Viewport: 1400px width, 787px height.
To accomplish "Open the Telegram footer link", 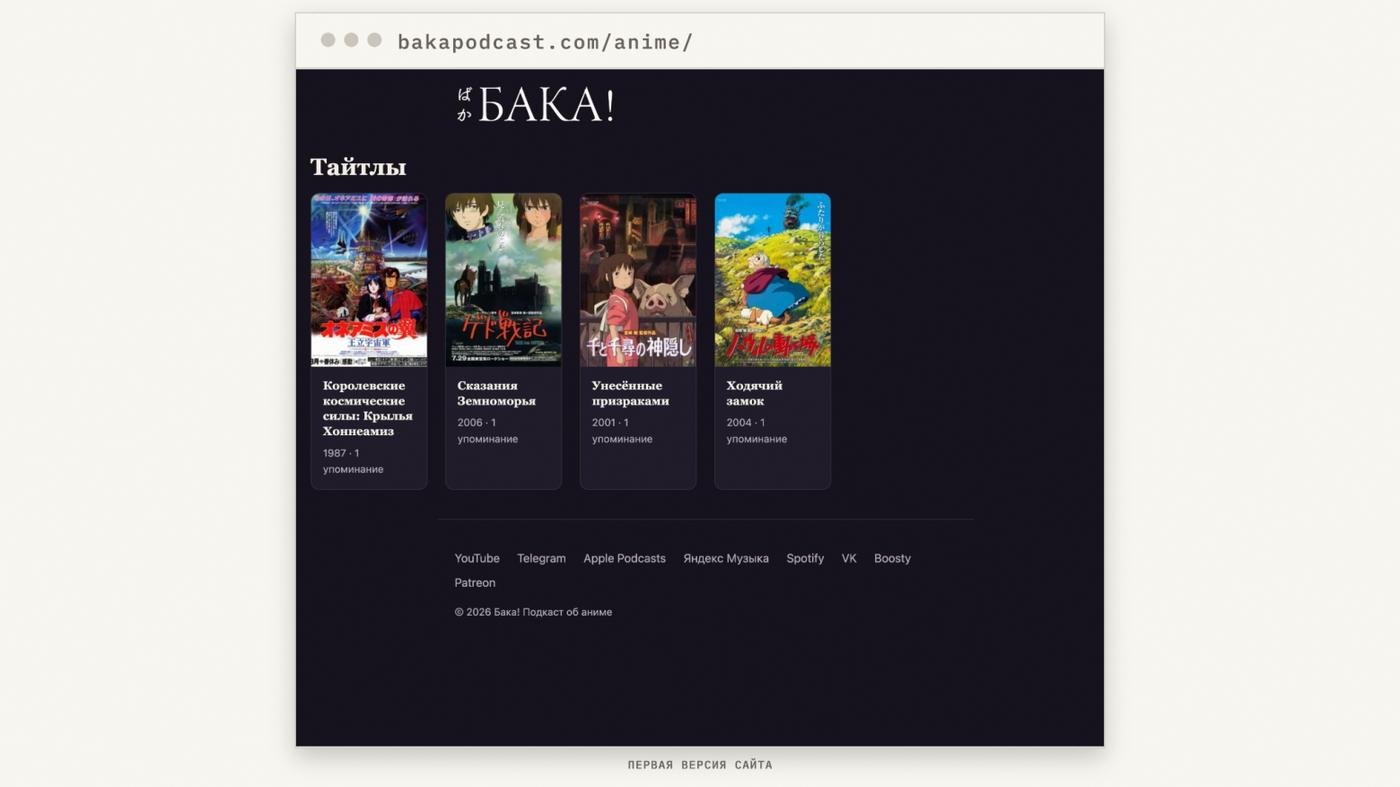I will 541,558.
